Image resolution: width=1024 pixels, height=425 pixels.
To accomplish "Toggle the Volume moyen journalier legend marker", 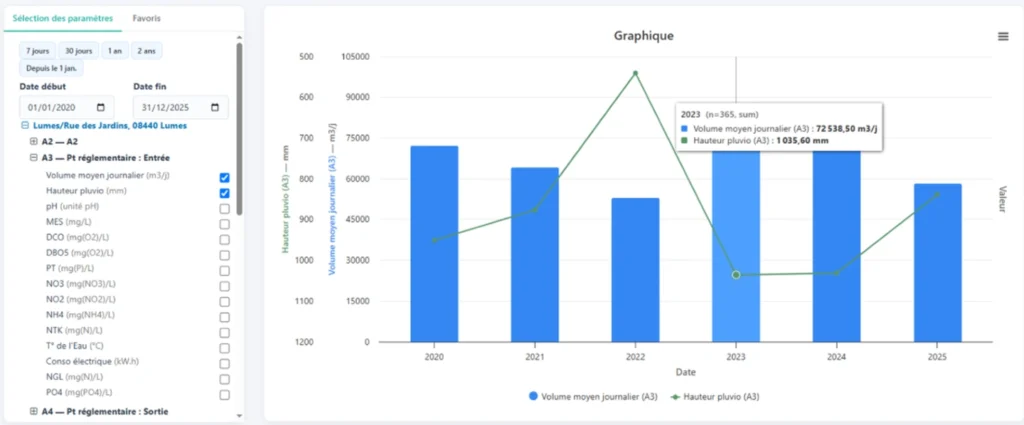I will [x=534, y=396].
